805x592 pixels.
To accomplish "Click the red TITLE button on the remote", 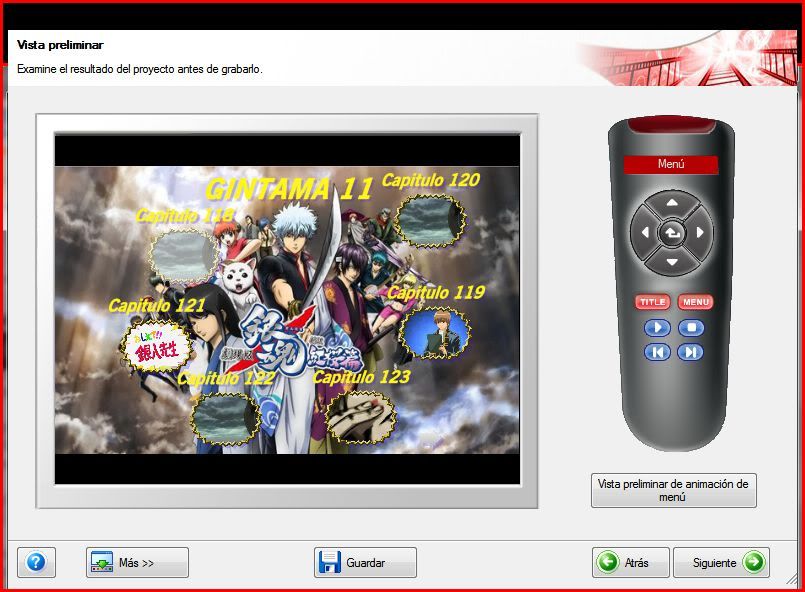I will click(x=653, y=302).
